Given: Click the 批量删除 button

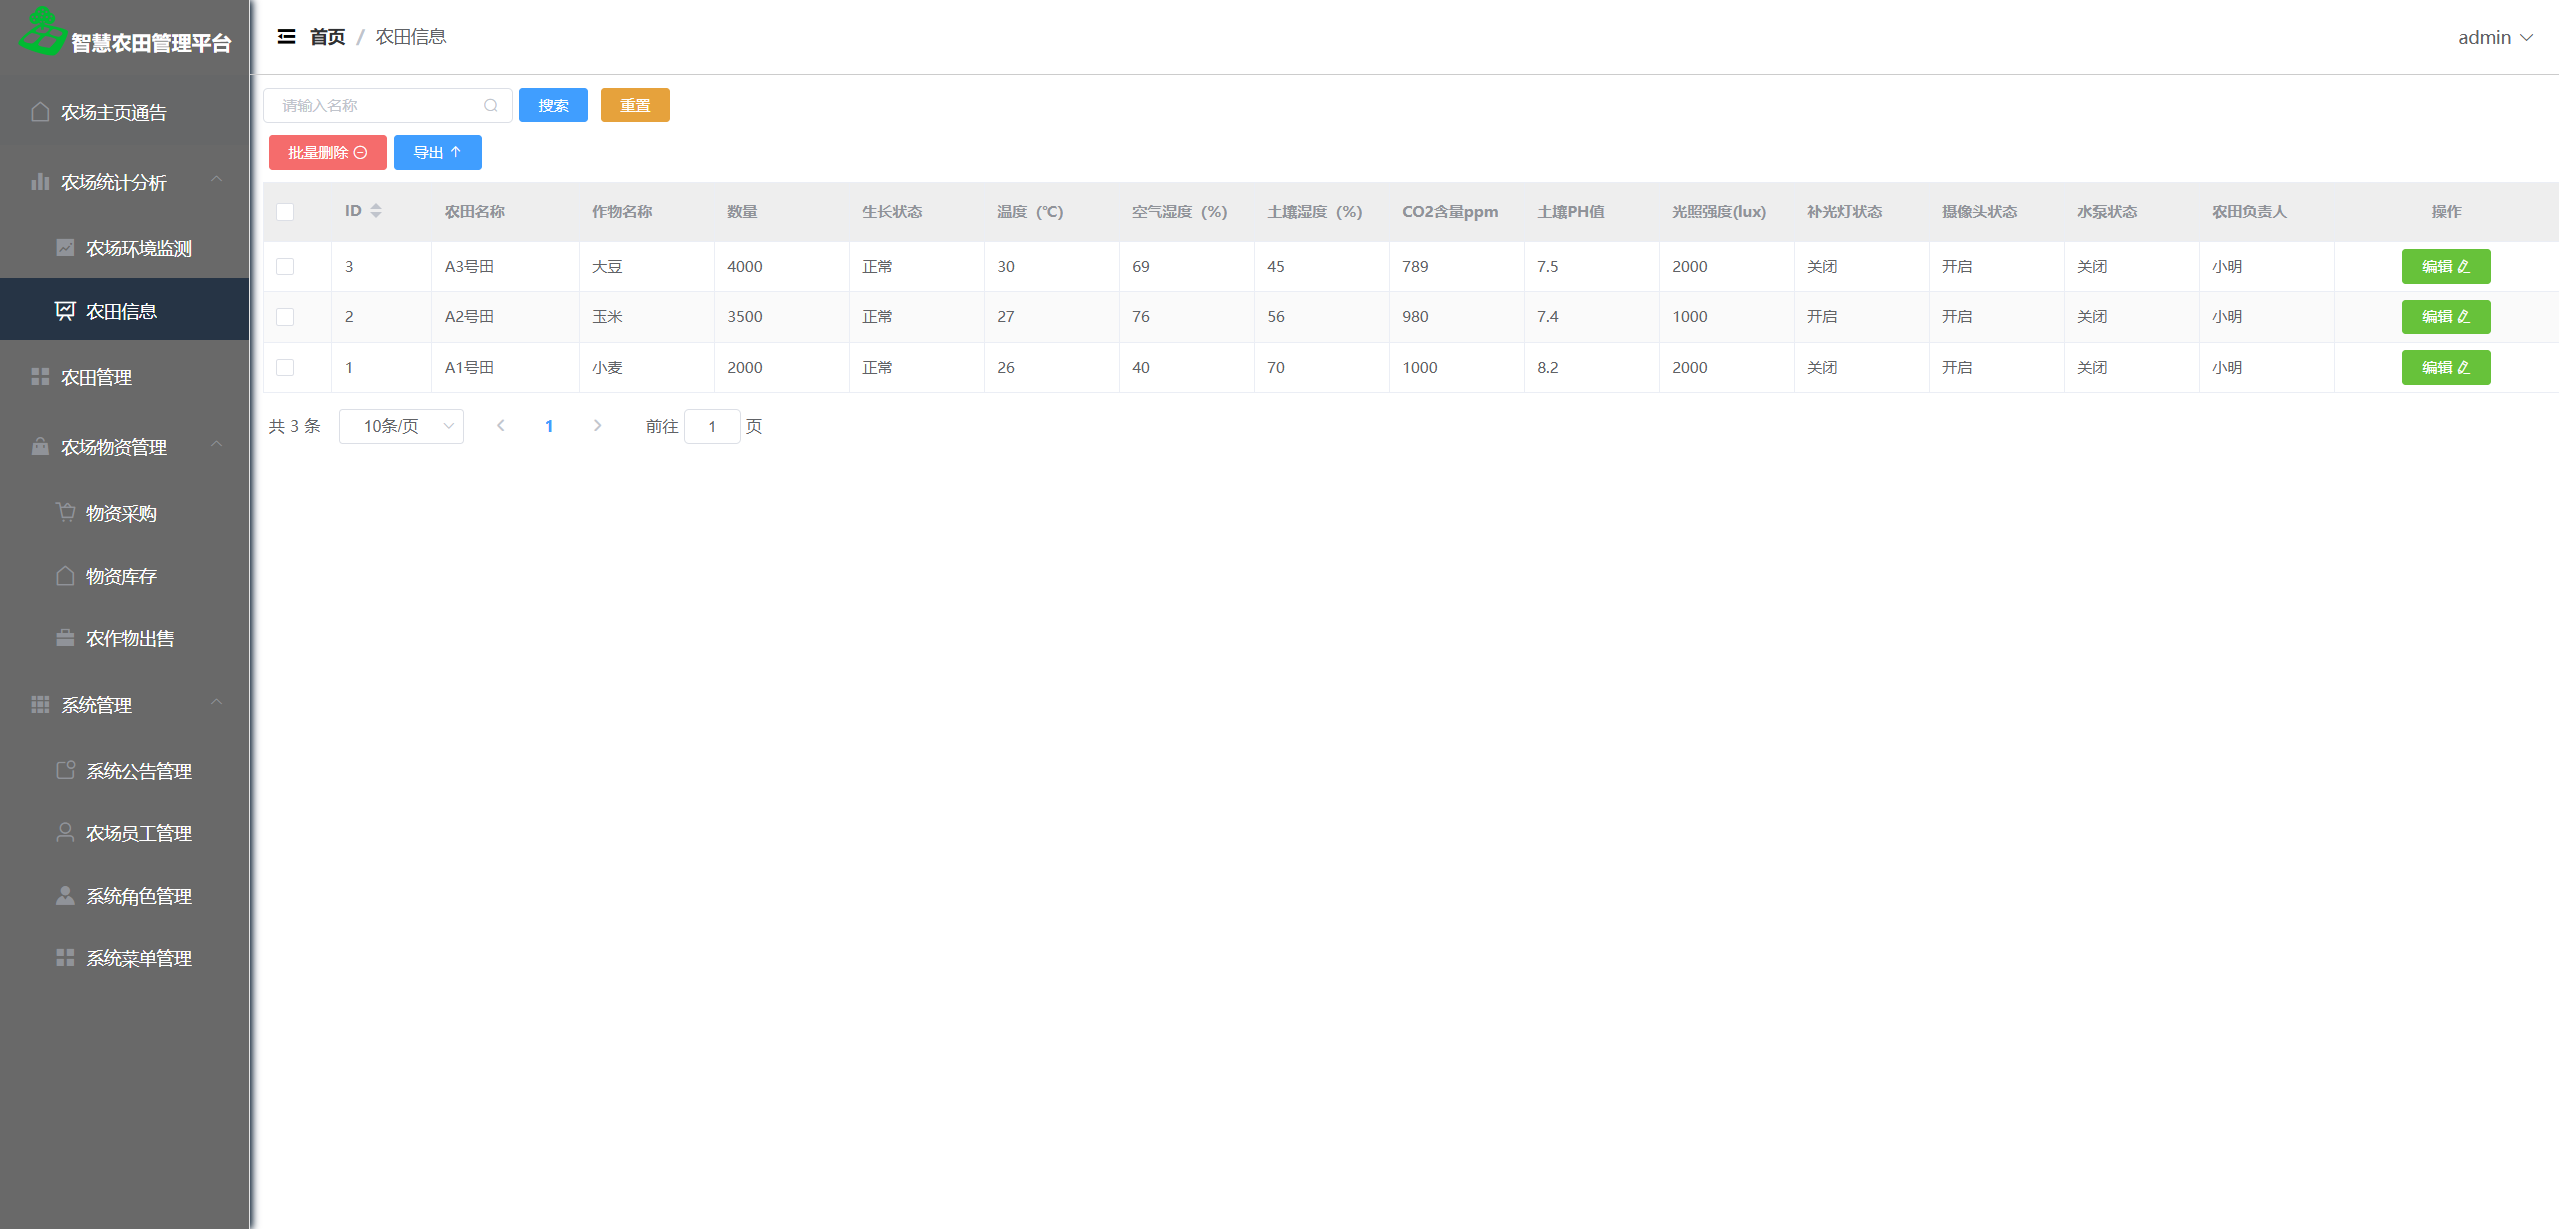Looking at the screenshot, I should click(327, 153).
